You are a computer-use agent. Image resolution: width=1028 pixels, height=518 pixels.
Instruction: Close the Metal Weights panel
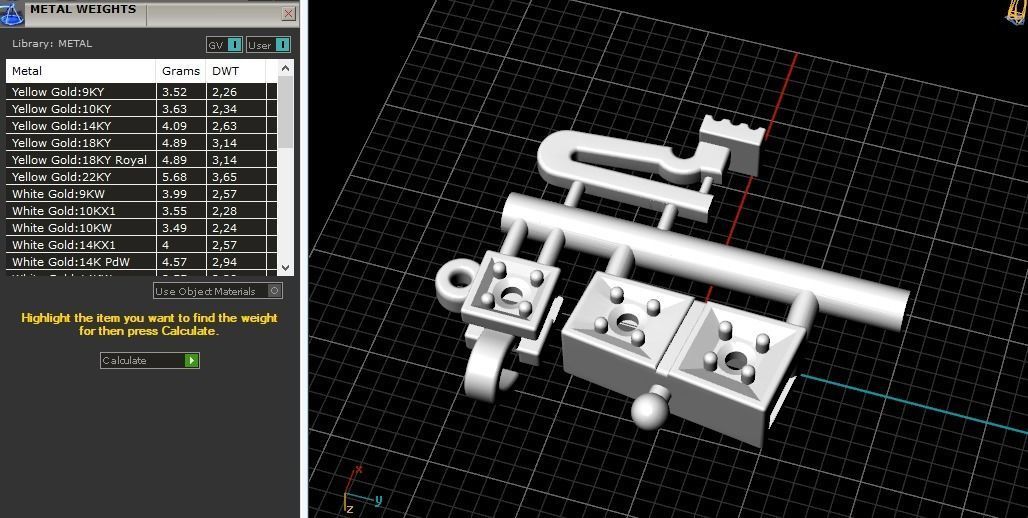click(288, 13)
